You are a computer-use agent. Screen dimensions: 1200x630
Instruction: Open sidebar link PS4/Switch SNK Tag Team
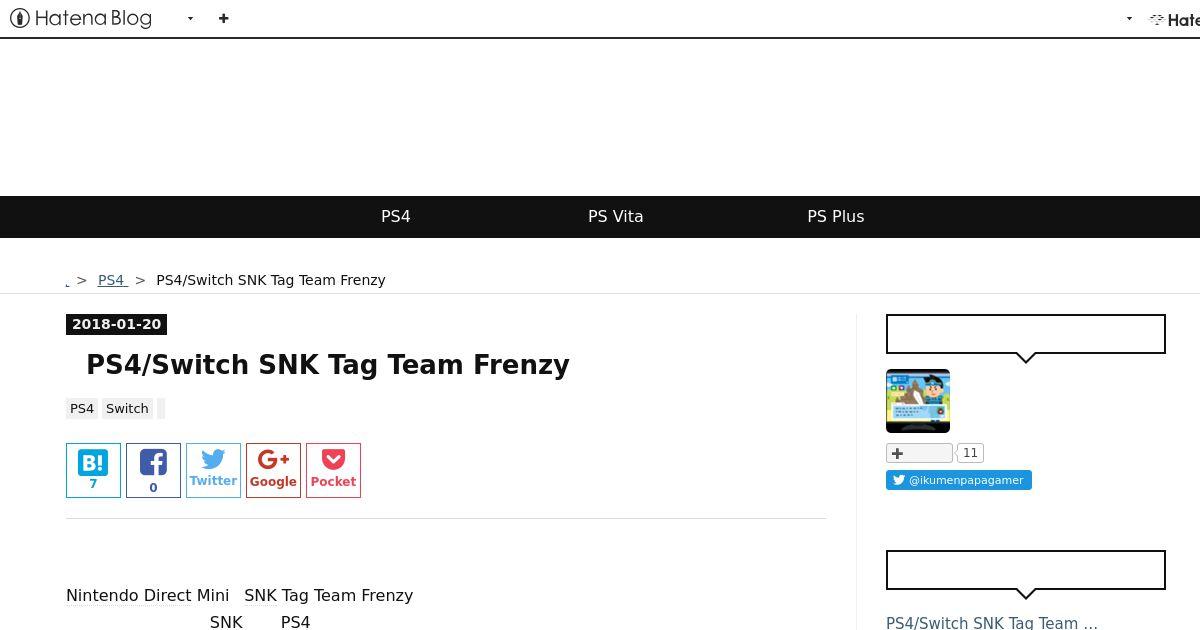click(992, 622)
